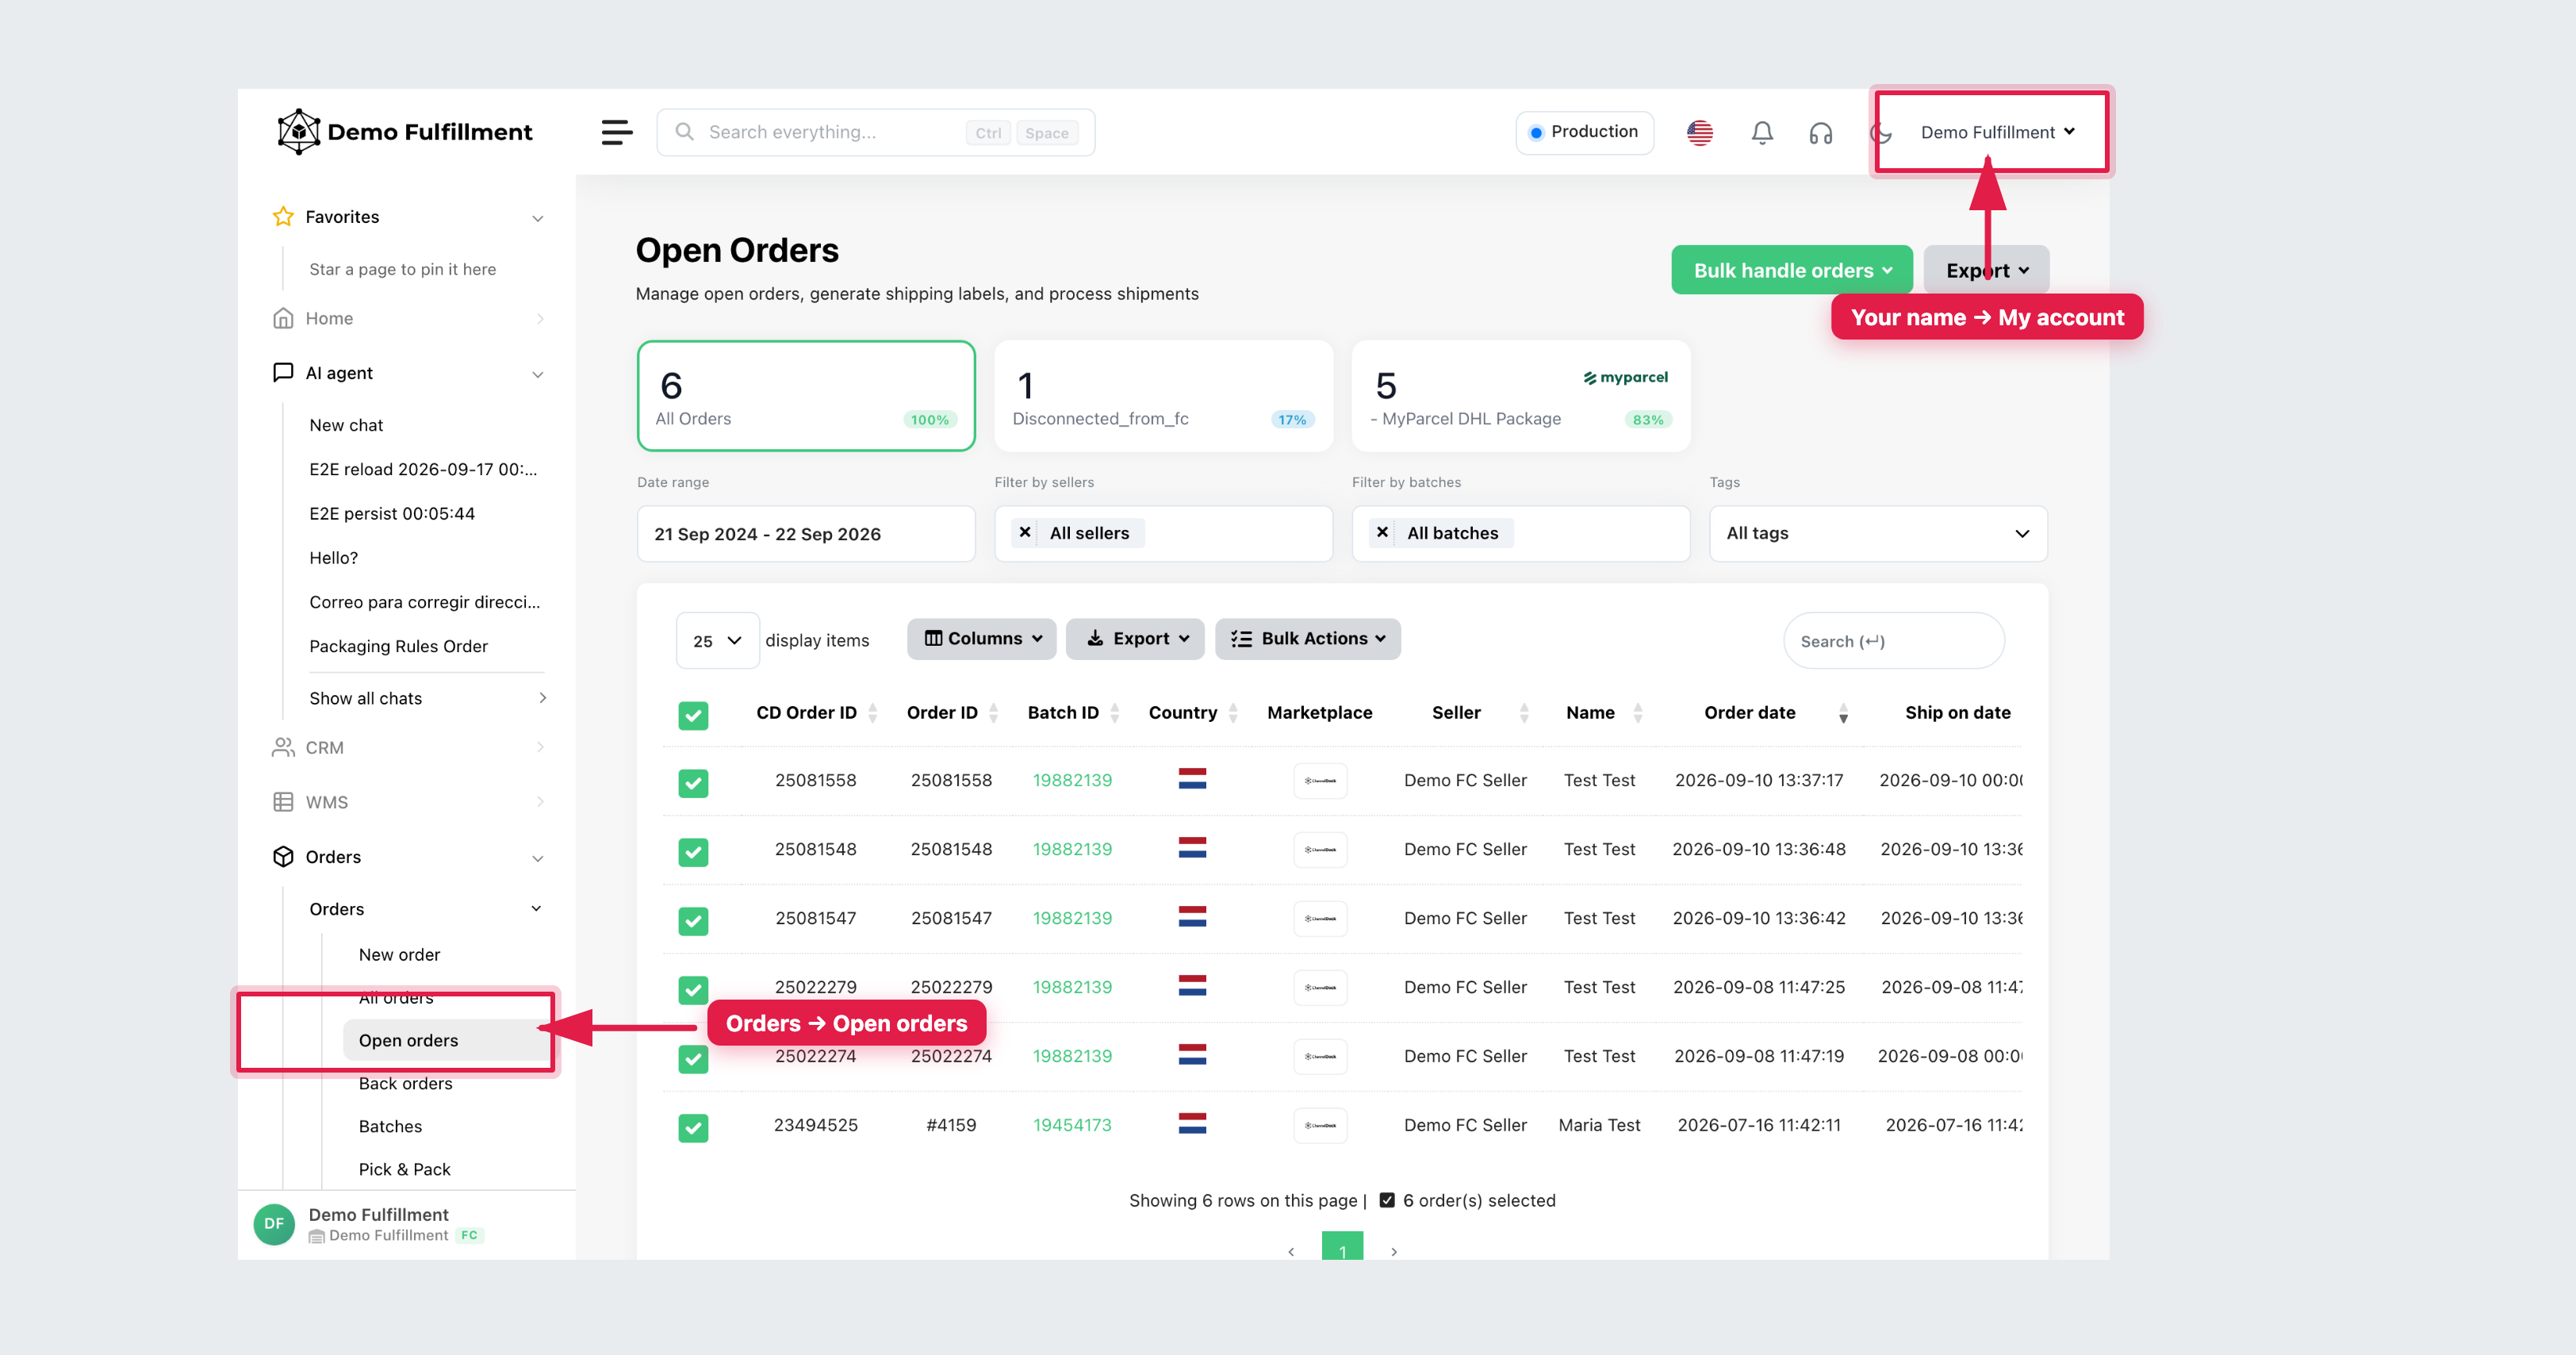Image resolution: width=2576 pixels, height=1355 pixels.
Task: Click marketplace icon for order 25081558
Action: pos(1320,780)
